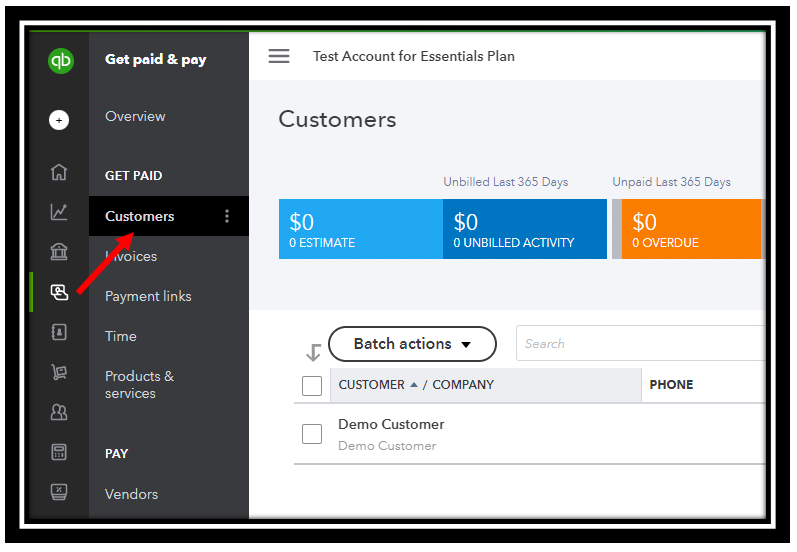Screen dimensions: 797x552
Task: Toggle the hamburger navigation menu
Action: pyautogui.click(x=279, y=56)
